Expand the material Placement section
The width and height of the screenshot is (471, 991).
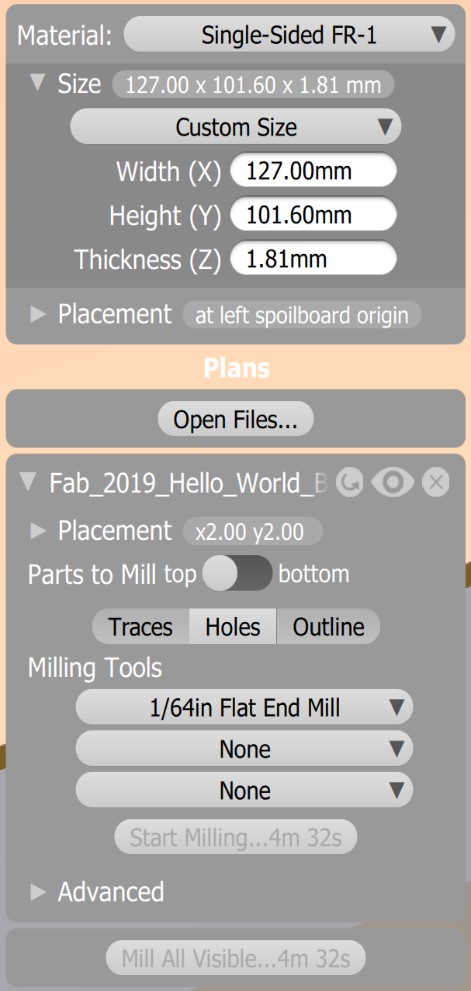38,315
